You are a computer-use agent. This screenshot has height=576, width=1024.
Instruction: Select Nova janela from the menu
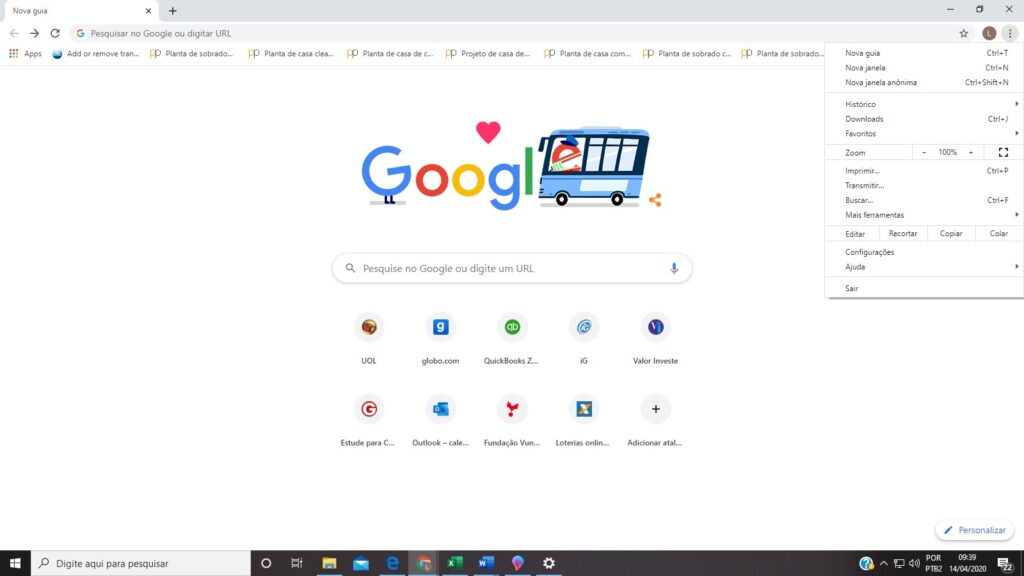(x=924, y=68)
